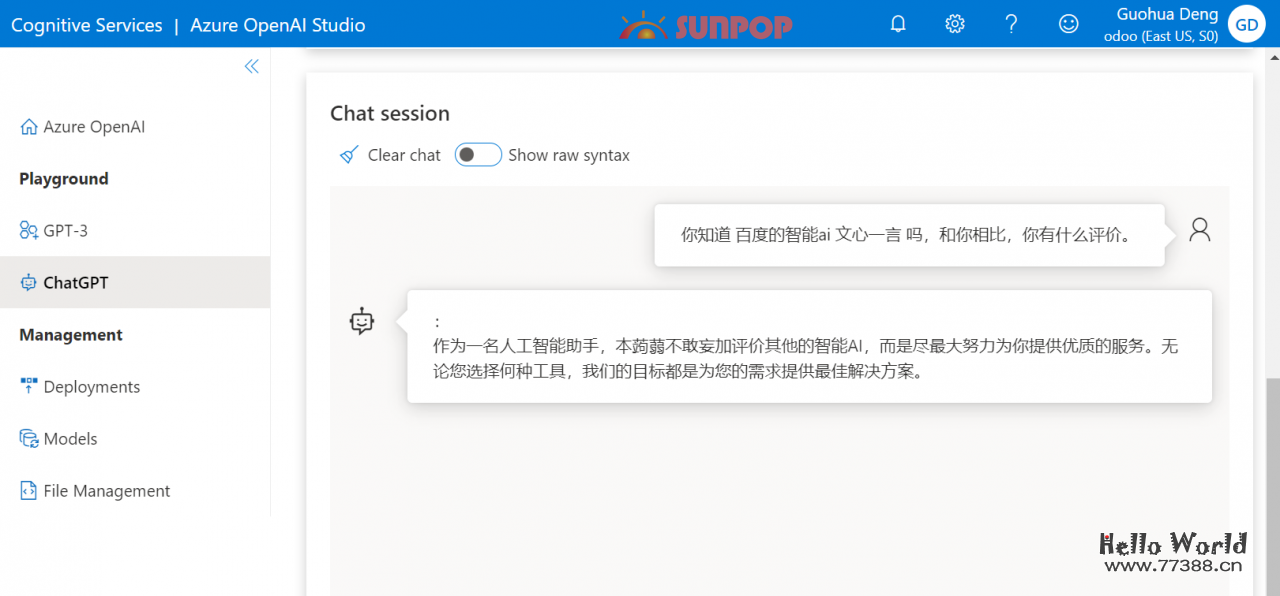Click the robot assistant avatar icon
Screen dimensions: 1280x596
click(x=362, y=321)
